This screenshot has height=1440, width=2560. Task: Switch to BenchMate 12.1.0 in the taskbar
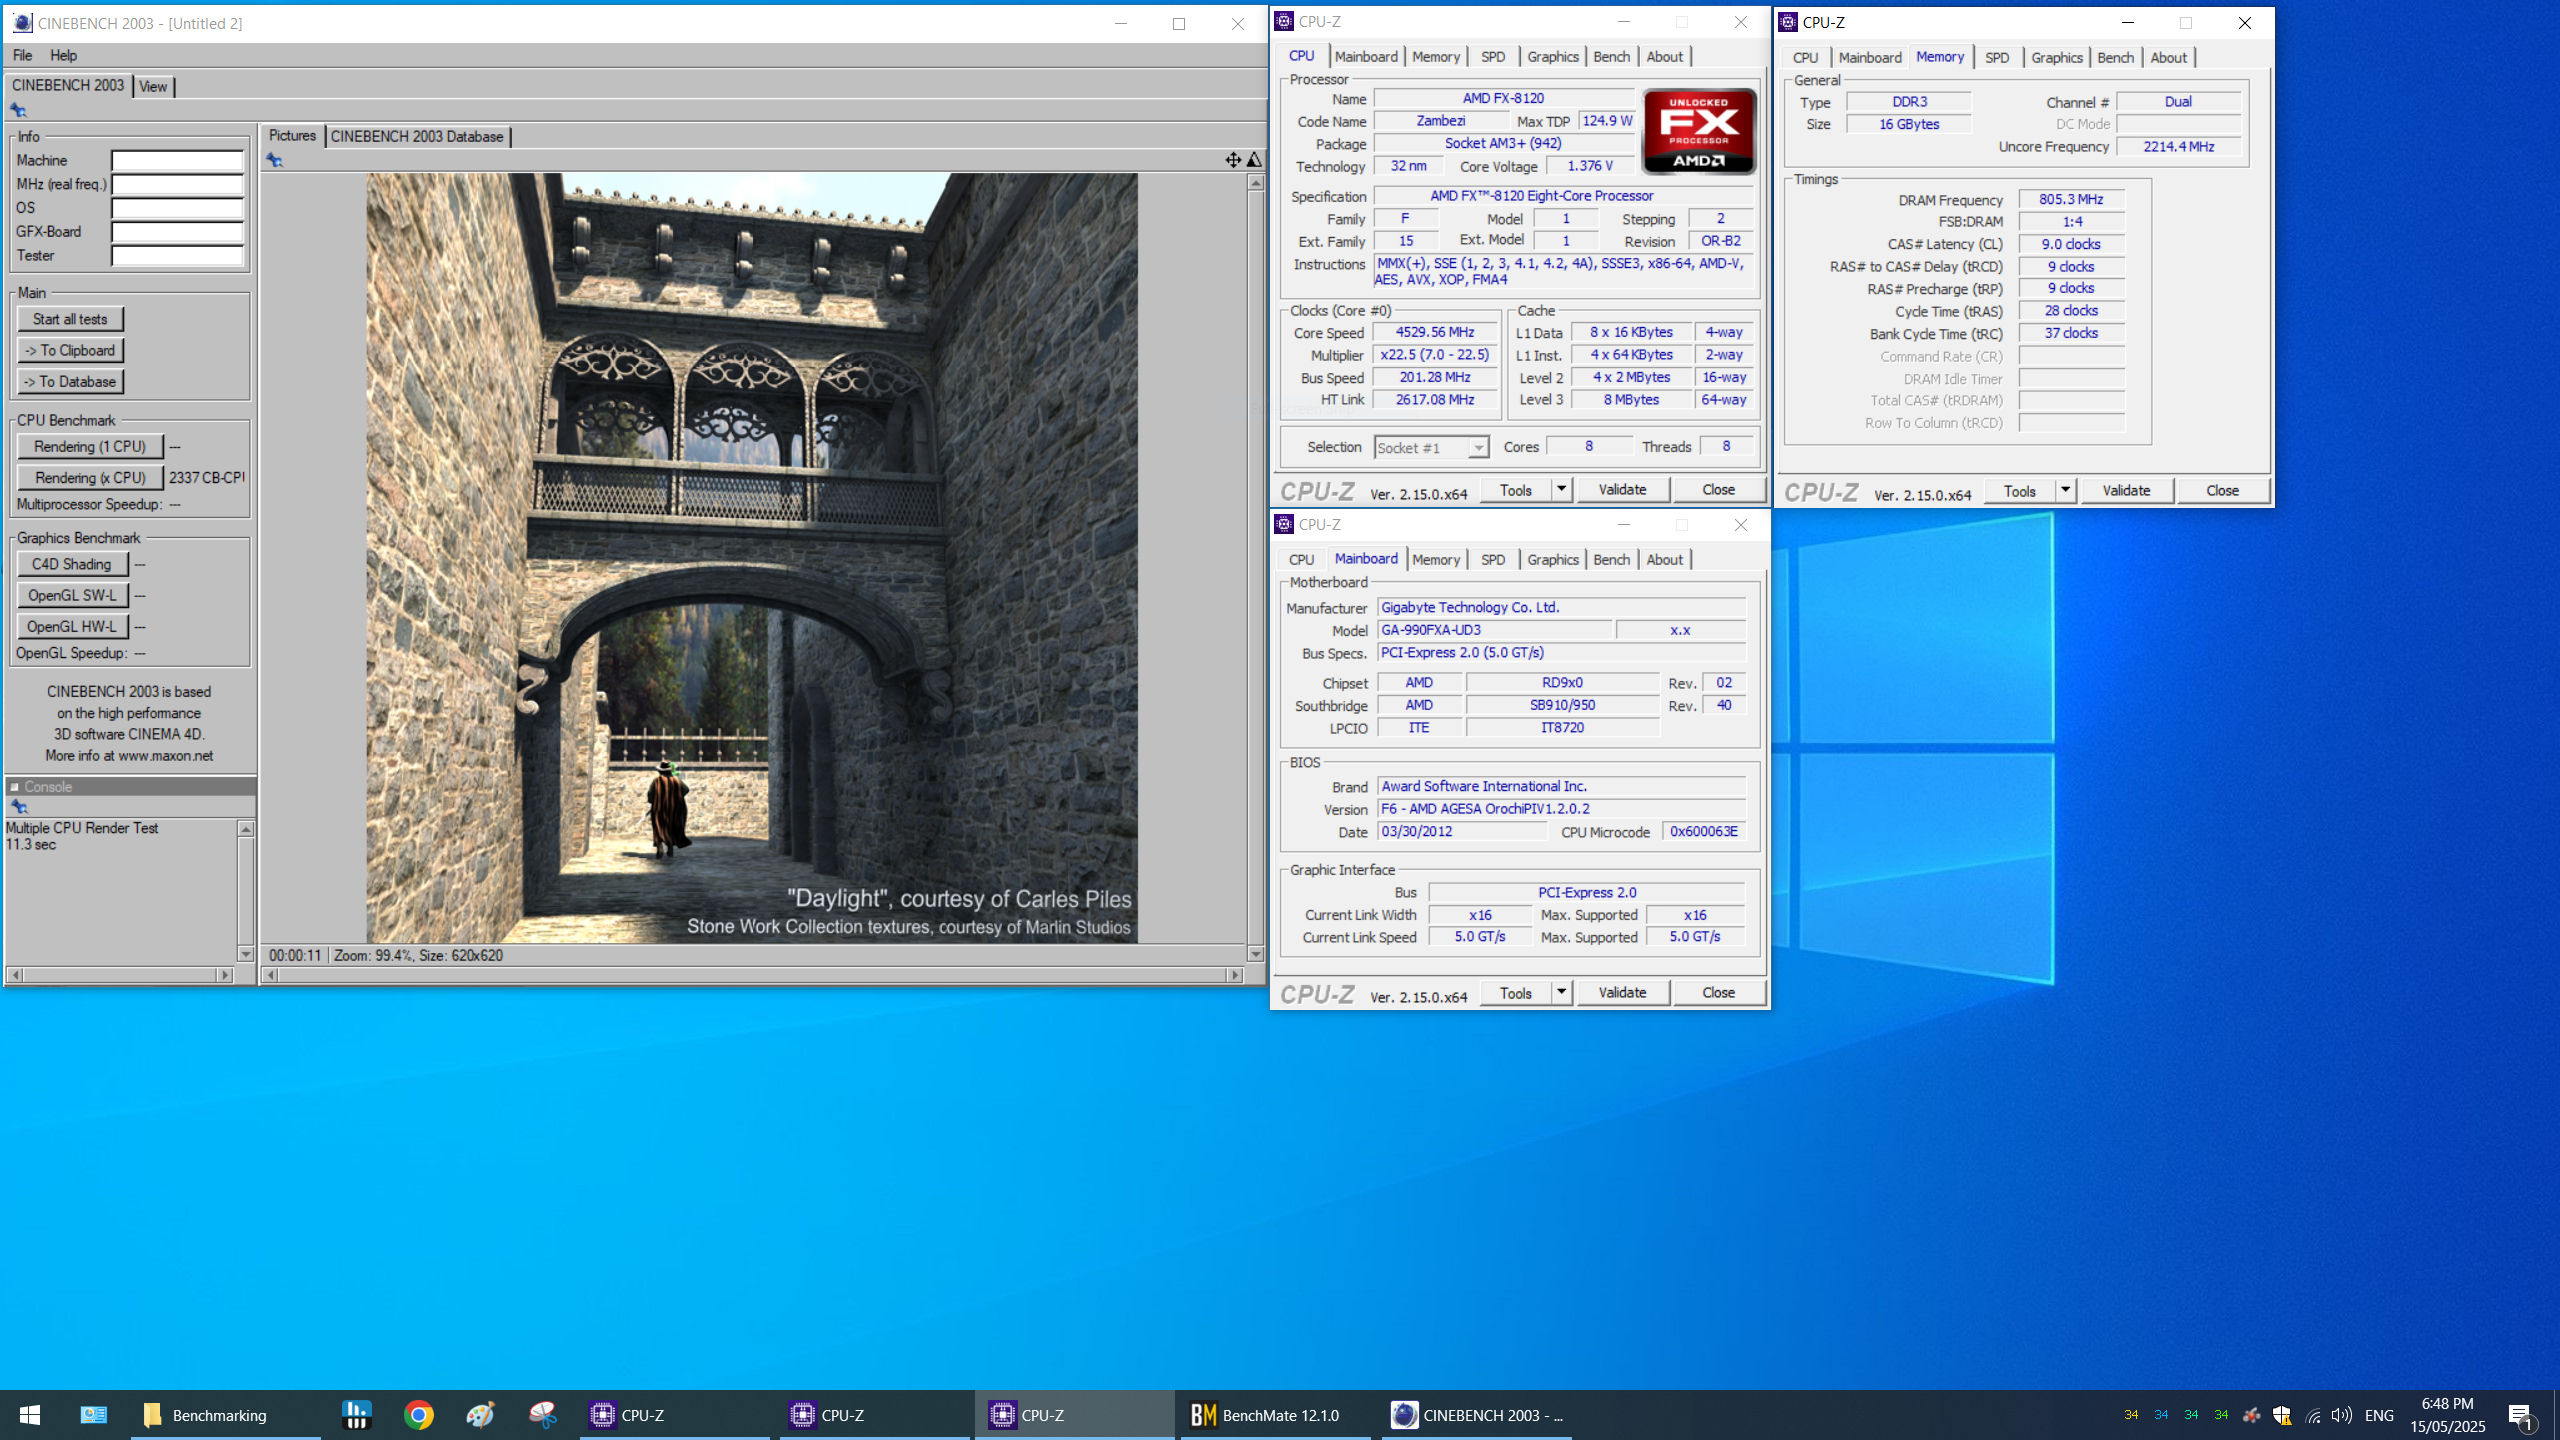click(1278, 1415)
